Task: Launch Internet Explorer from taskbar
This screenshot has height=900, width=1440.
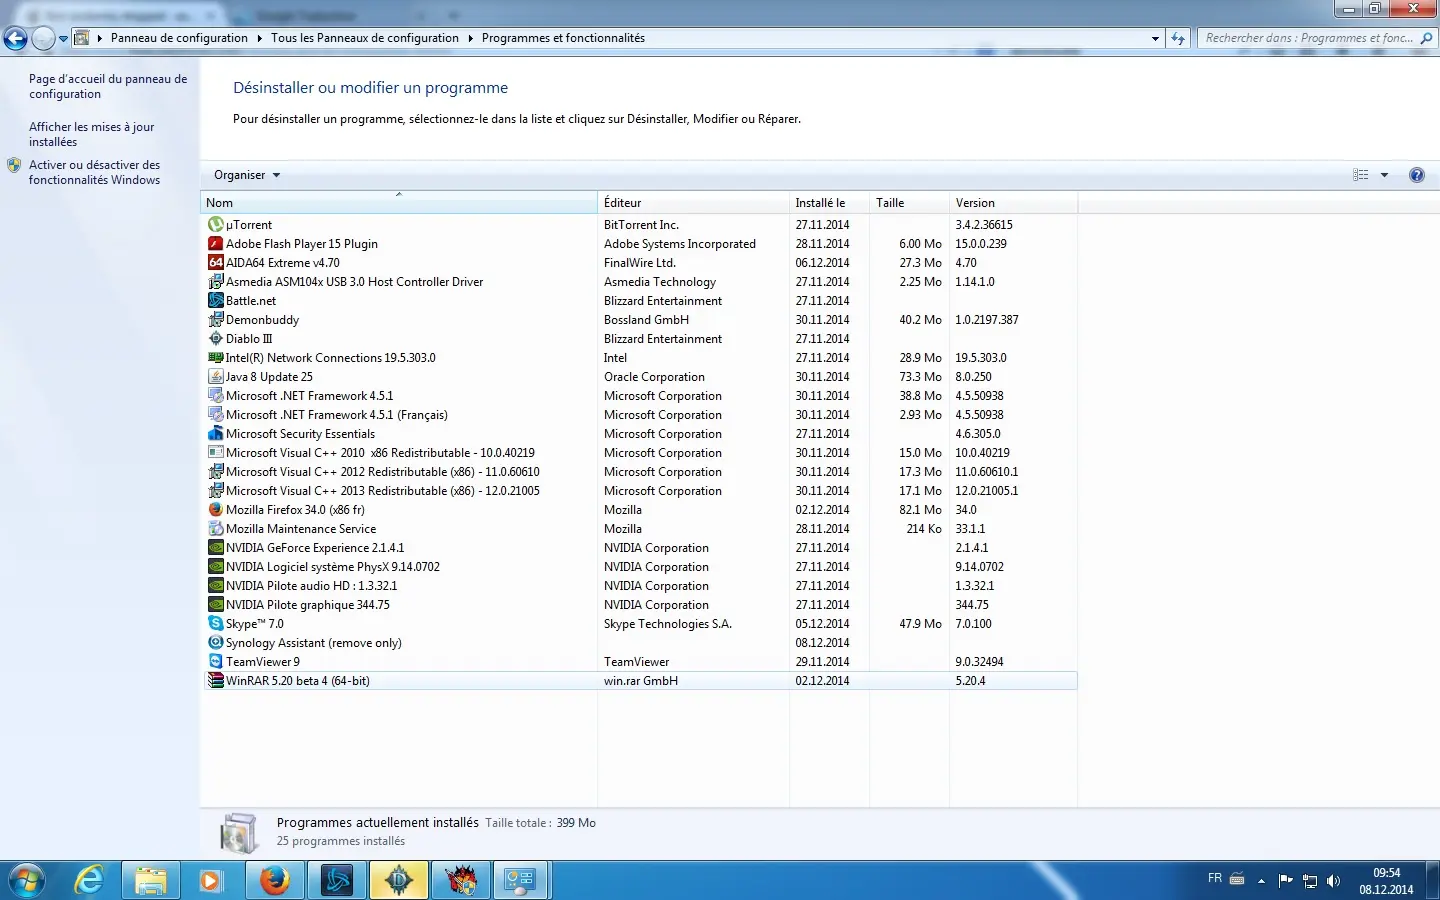Action: tap(90, 881)
